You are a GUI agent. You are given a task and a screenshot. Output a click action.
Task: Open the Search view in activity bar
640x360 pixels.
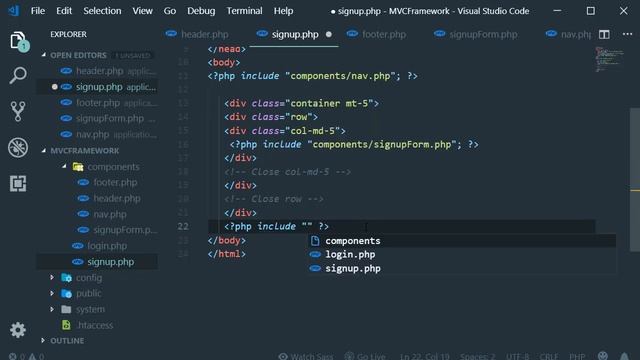tap(18, 76)
